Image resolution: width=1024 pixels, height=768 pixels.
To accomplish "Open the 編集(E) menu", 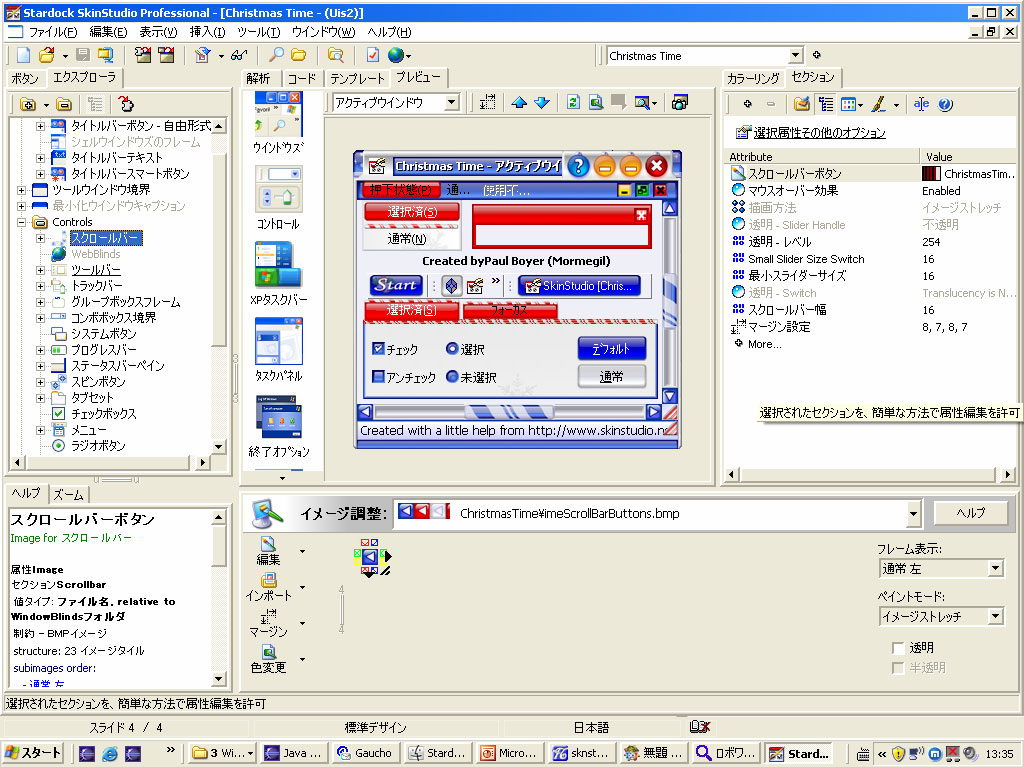I will (108, 32).
